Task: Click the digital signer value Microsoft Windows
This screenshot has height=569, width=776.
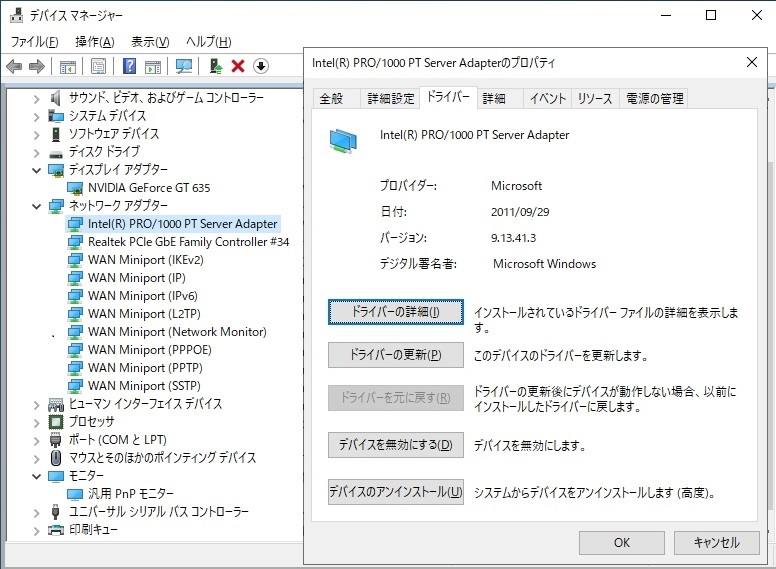Action: [x=544, y=264]
